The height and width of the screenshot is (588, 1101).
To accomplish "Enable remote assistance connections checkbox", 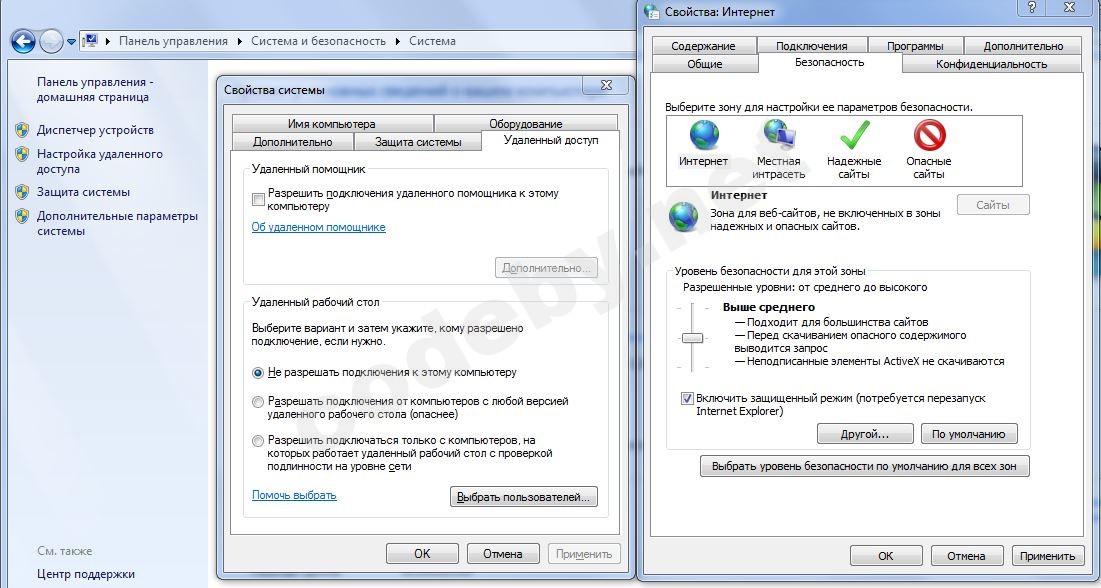I will click(x=258, y=200).
